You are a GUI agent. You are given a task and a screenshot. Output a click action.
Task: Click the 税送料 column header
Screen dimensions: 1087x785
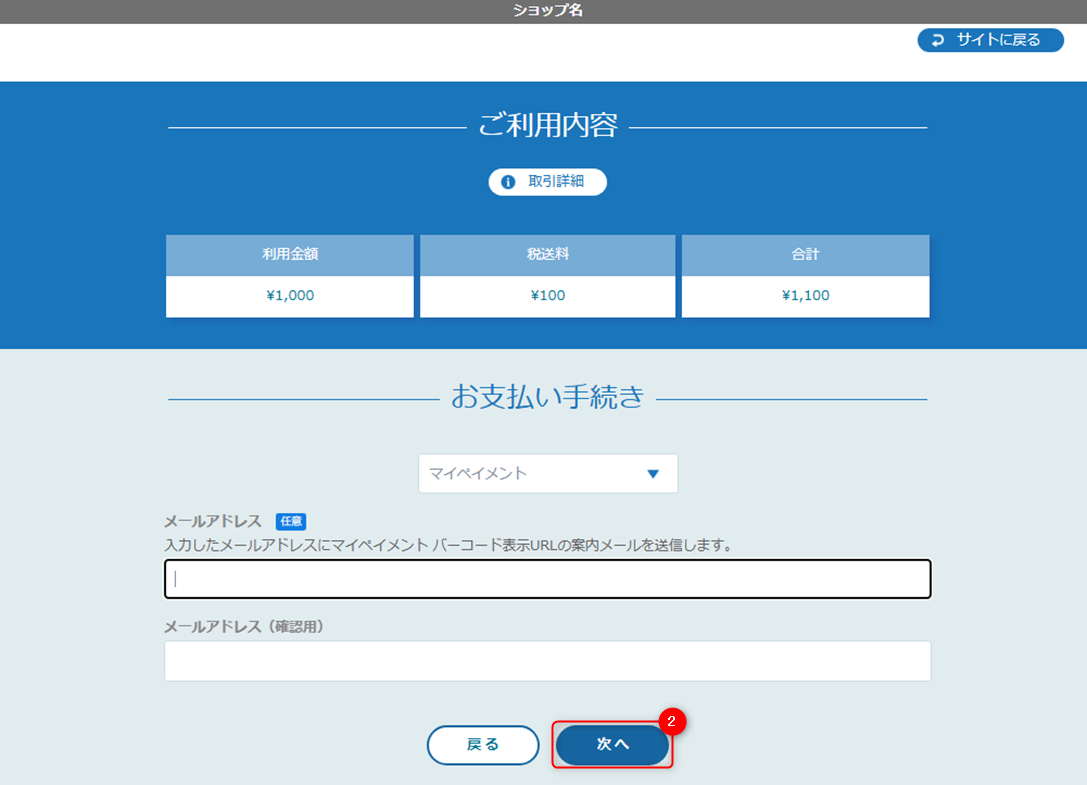(x=547, y=255)
